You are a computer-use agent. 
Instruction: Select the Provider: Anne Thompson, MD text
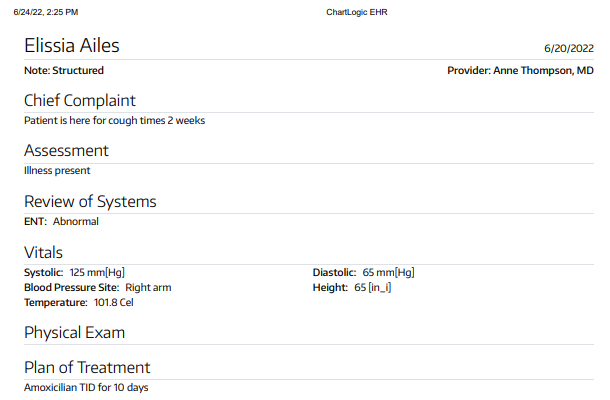click(x=520, y=71)
